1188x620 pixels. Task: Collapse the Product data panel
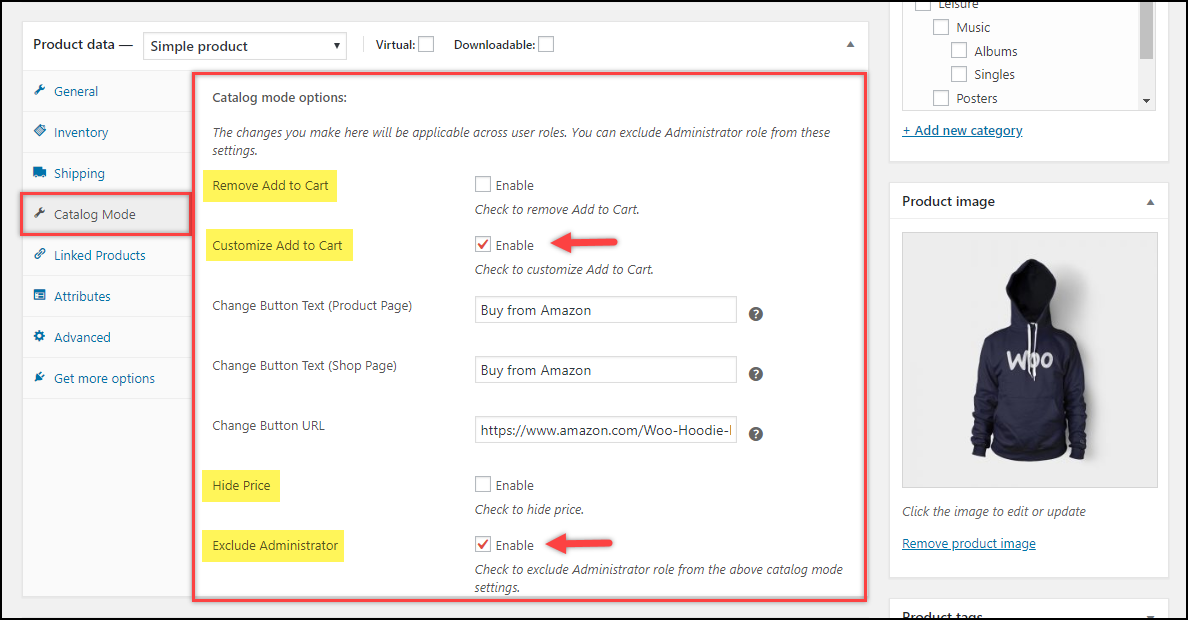850,45
